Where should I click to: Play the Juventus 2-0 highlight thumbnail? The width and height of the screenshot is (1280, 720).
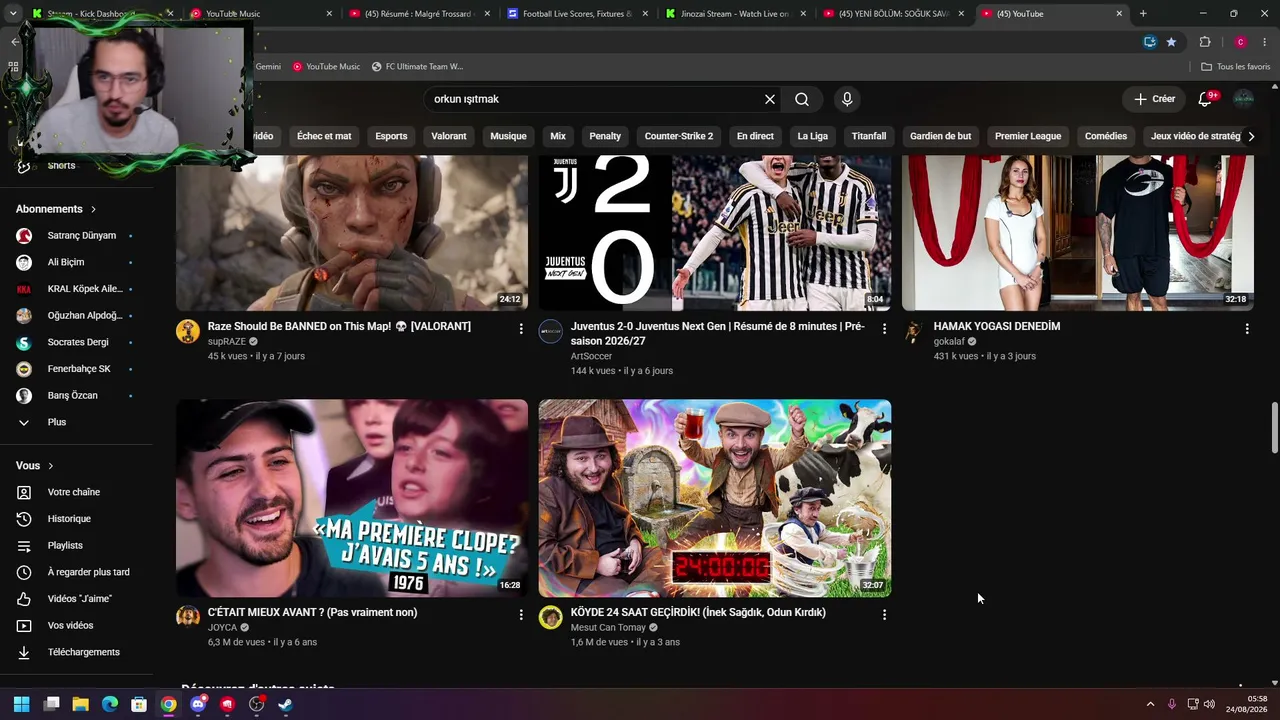tap(715, 232)
